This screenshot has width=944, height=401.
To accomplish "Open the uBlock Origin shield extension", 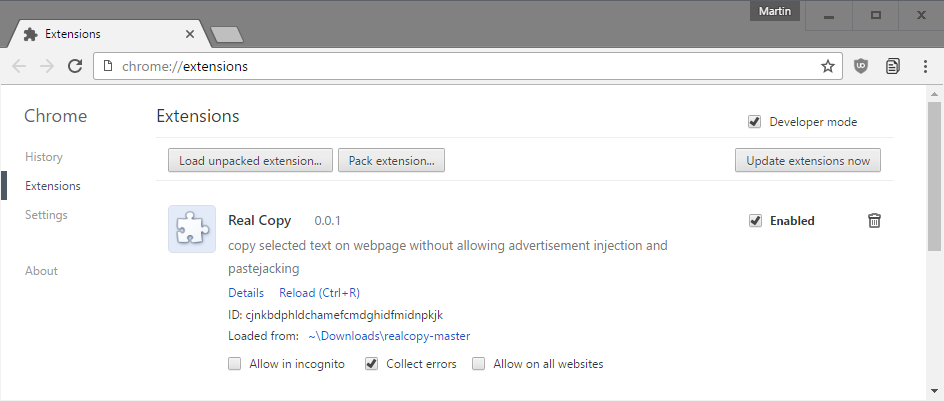I will (x=862, y=66).
